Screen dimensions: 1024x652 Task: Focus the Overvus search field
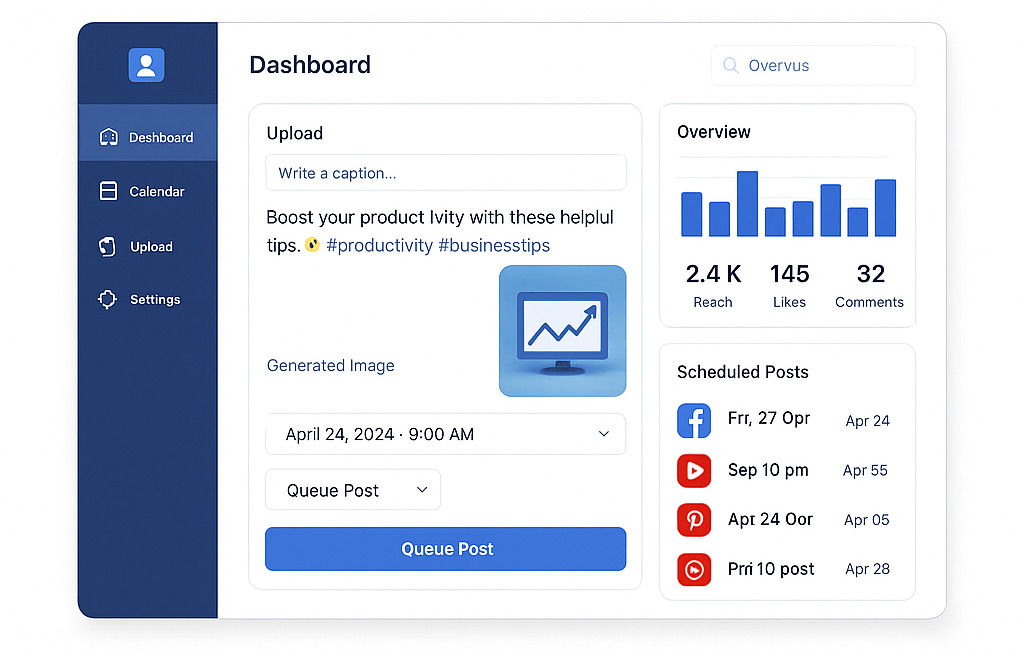pyautogui.click(x=813, y=65)
